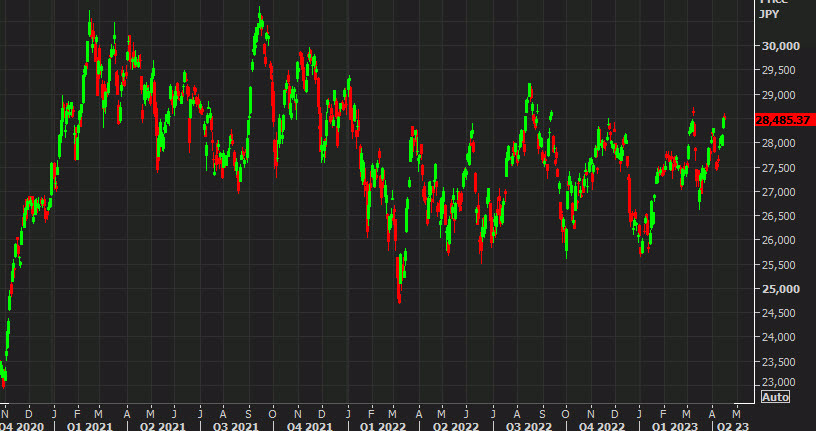The width and height of the screenshot is (816, 431).
Task: Click the 28,000 price axis label
Action: [781, 143]
